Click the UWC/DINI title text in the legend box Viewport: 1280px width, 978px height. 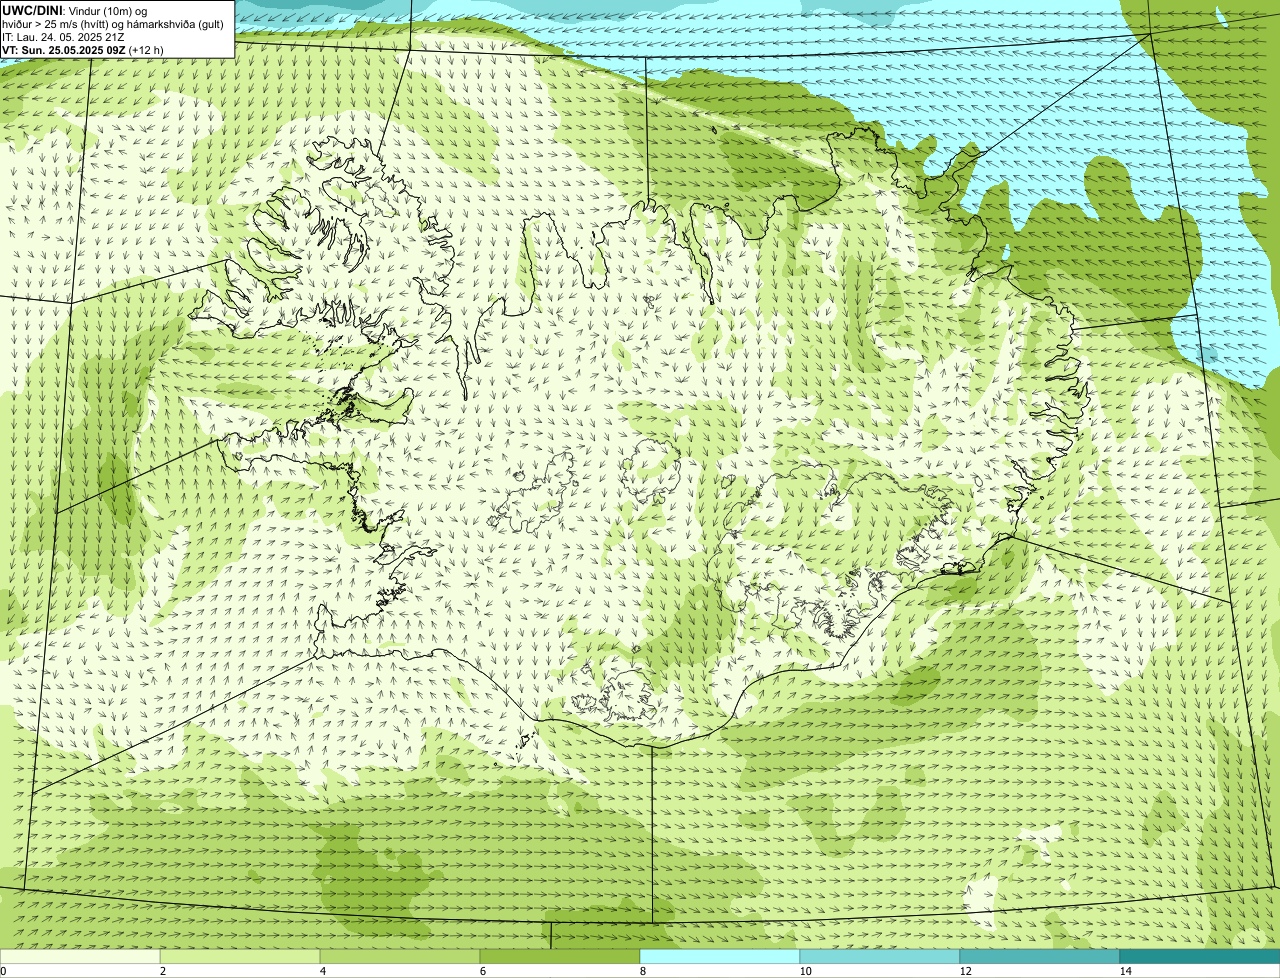(33, 10)
